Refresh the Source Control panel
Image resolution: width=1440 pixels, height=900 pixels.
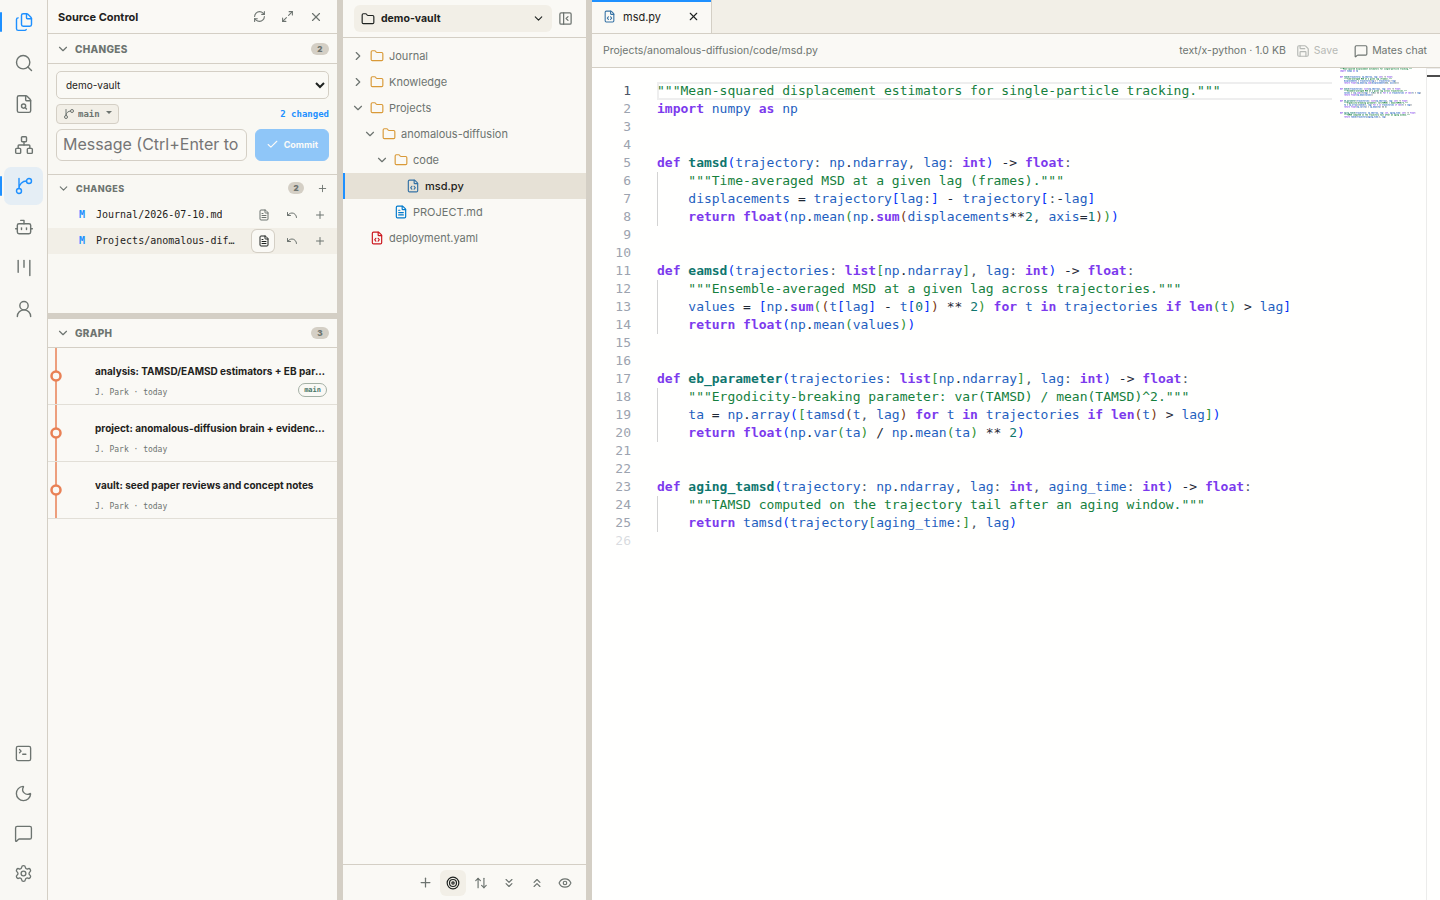coord(259,17)
